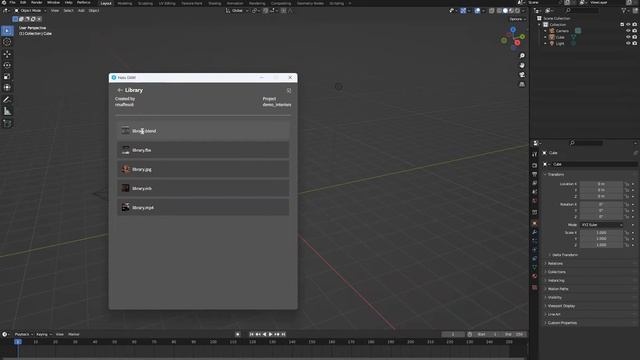640x360 pixels.
Task: Select the Scale tool in left toolbar
Action: pos(7,77)
